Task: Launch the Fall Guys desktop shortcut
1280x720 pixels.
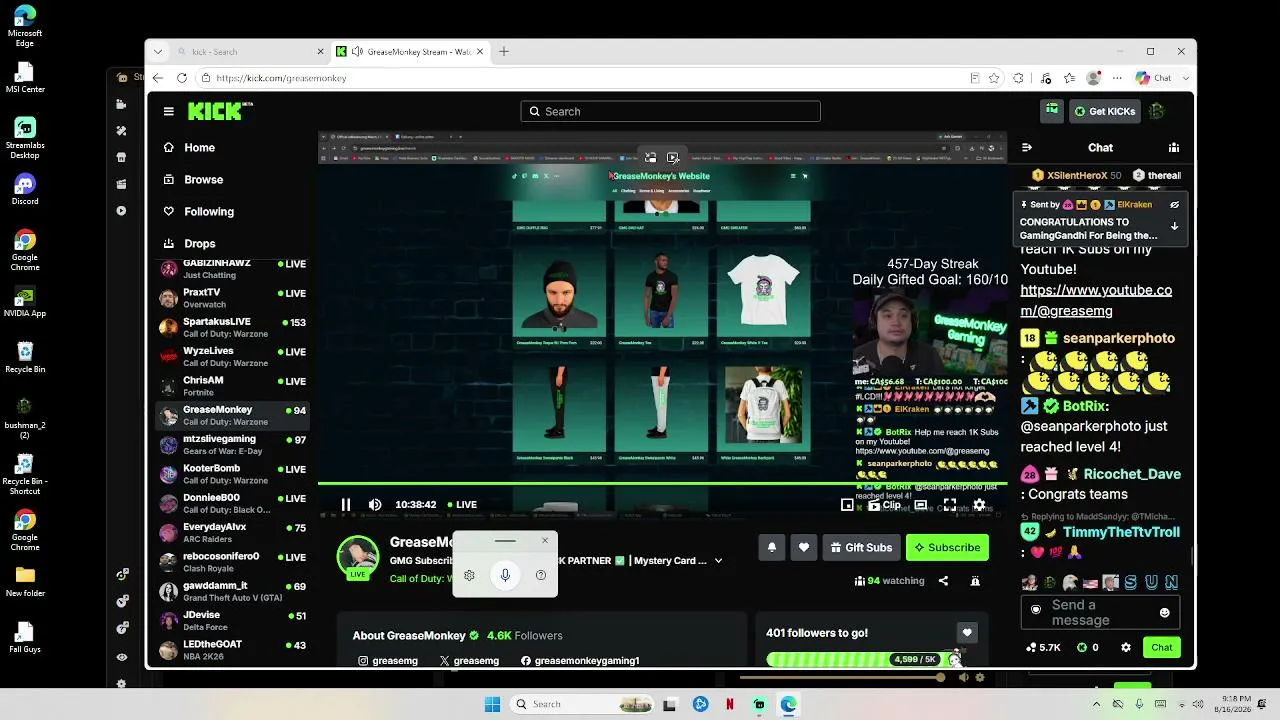Action: (x=25, y=637)
